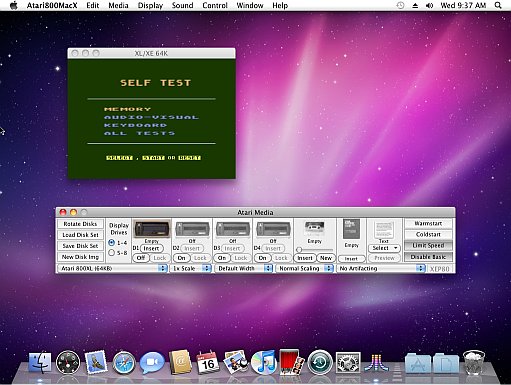This screenshot has width=511, height=385.
Task: Open Dashboard from the Dock
Action: (x=68, y=363)
